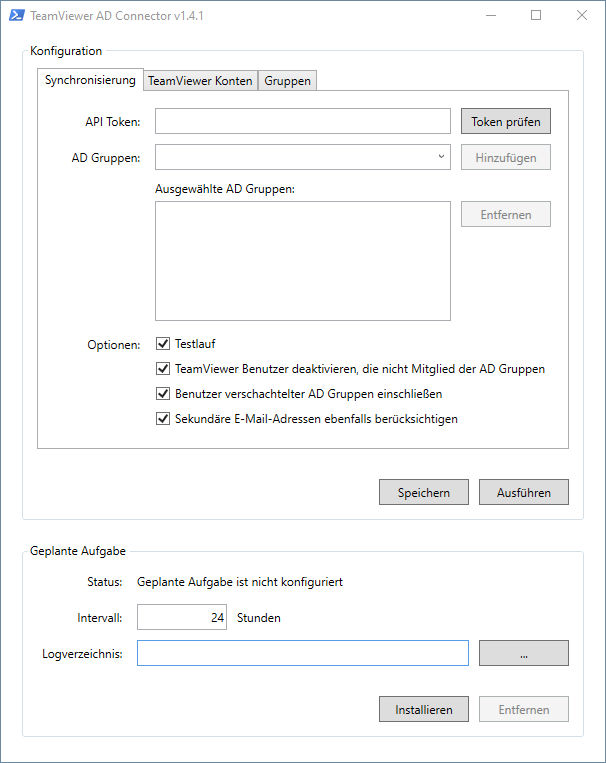
Task: Click Entfernen in Geplante Aufgabe section
Action: (x=524, y=709)
